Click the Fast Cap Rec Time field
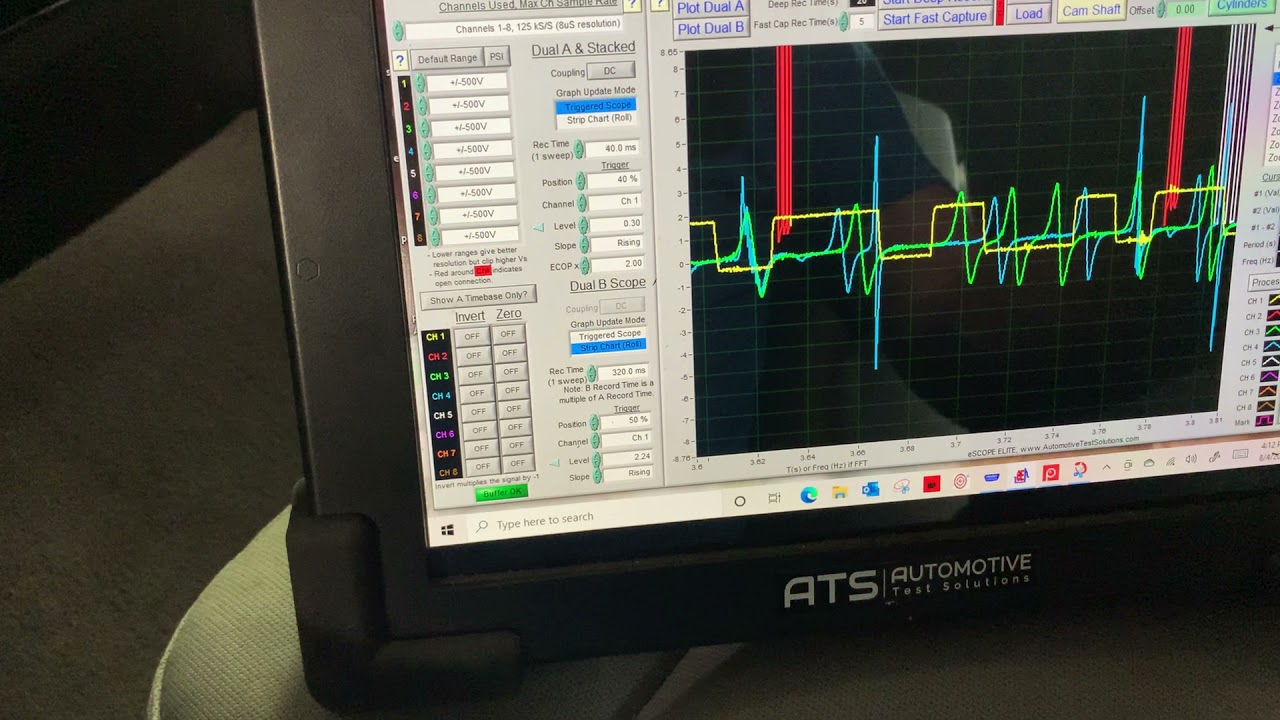The width and height of the screenshot is (1280, 720). click(x=860, y=21)
